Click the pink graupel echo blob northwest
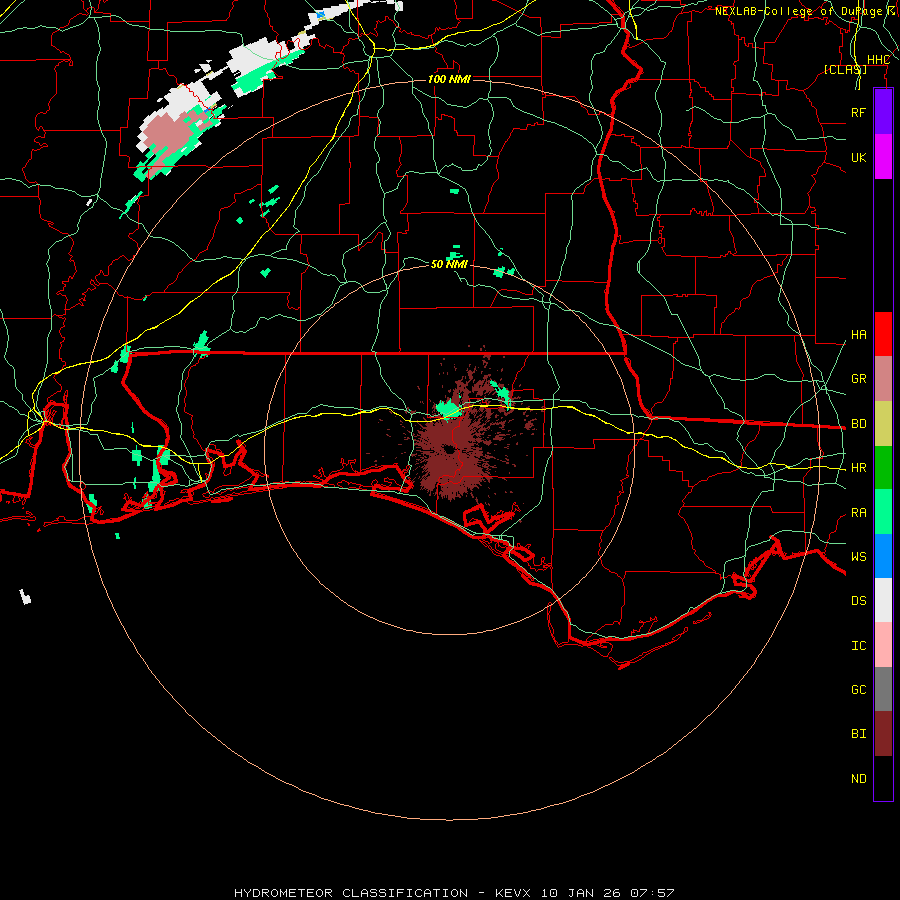This screenshot has width=900, height=900. [x=169, y=135]
